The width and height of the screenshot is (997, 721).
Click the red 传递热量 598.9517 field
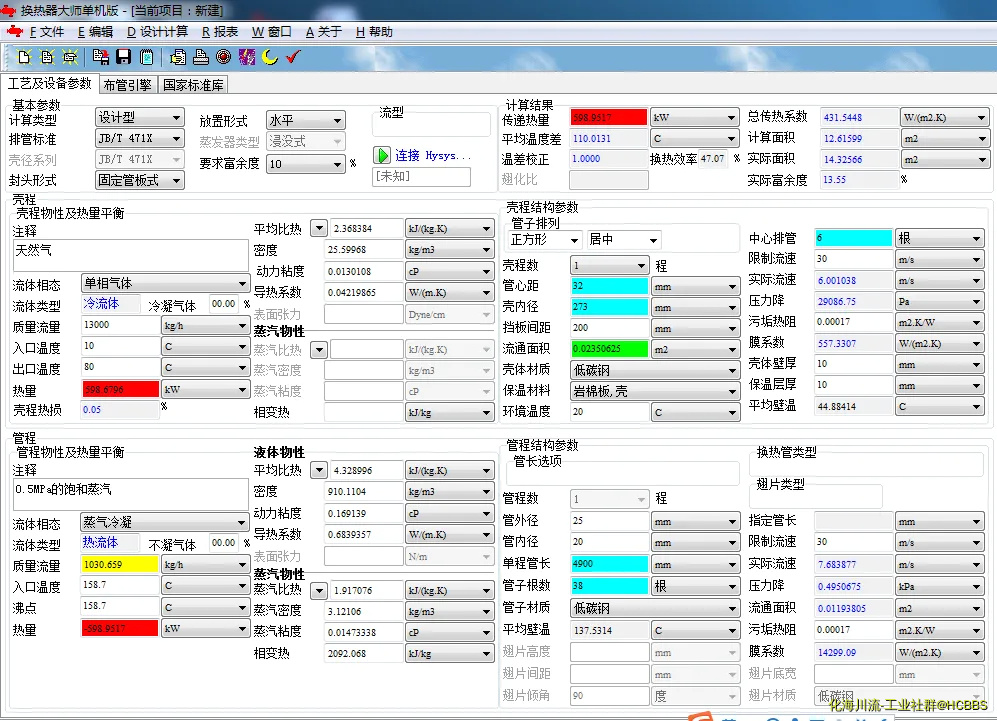click(609, 117)
